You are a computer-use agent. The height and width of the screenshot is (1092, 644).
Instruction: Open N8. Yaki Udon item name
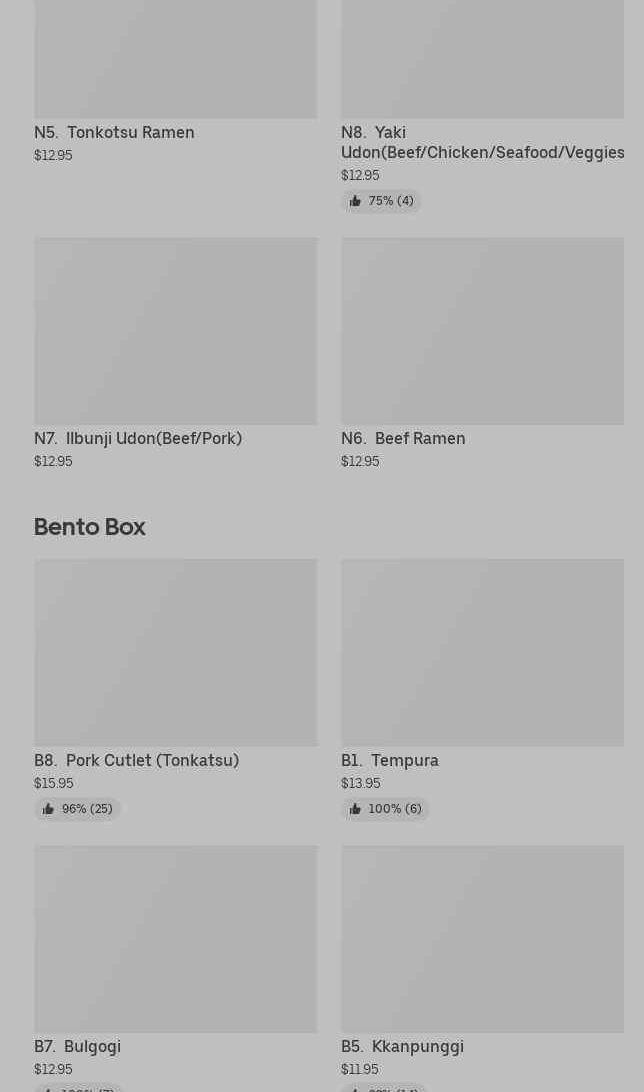[482, 142]
